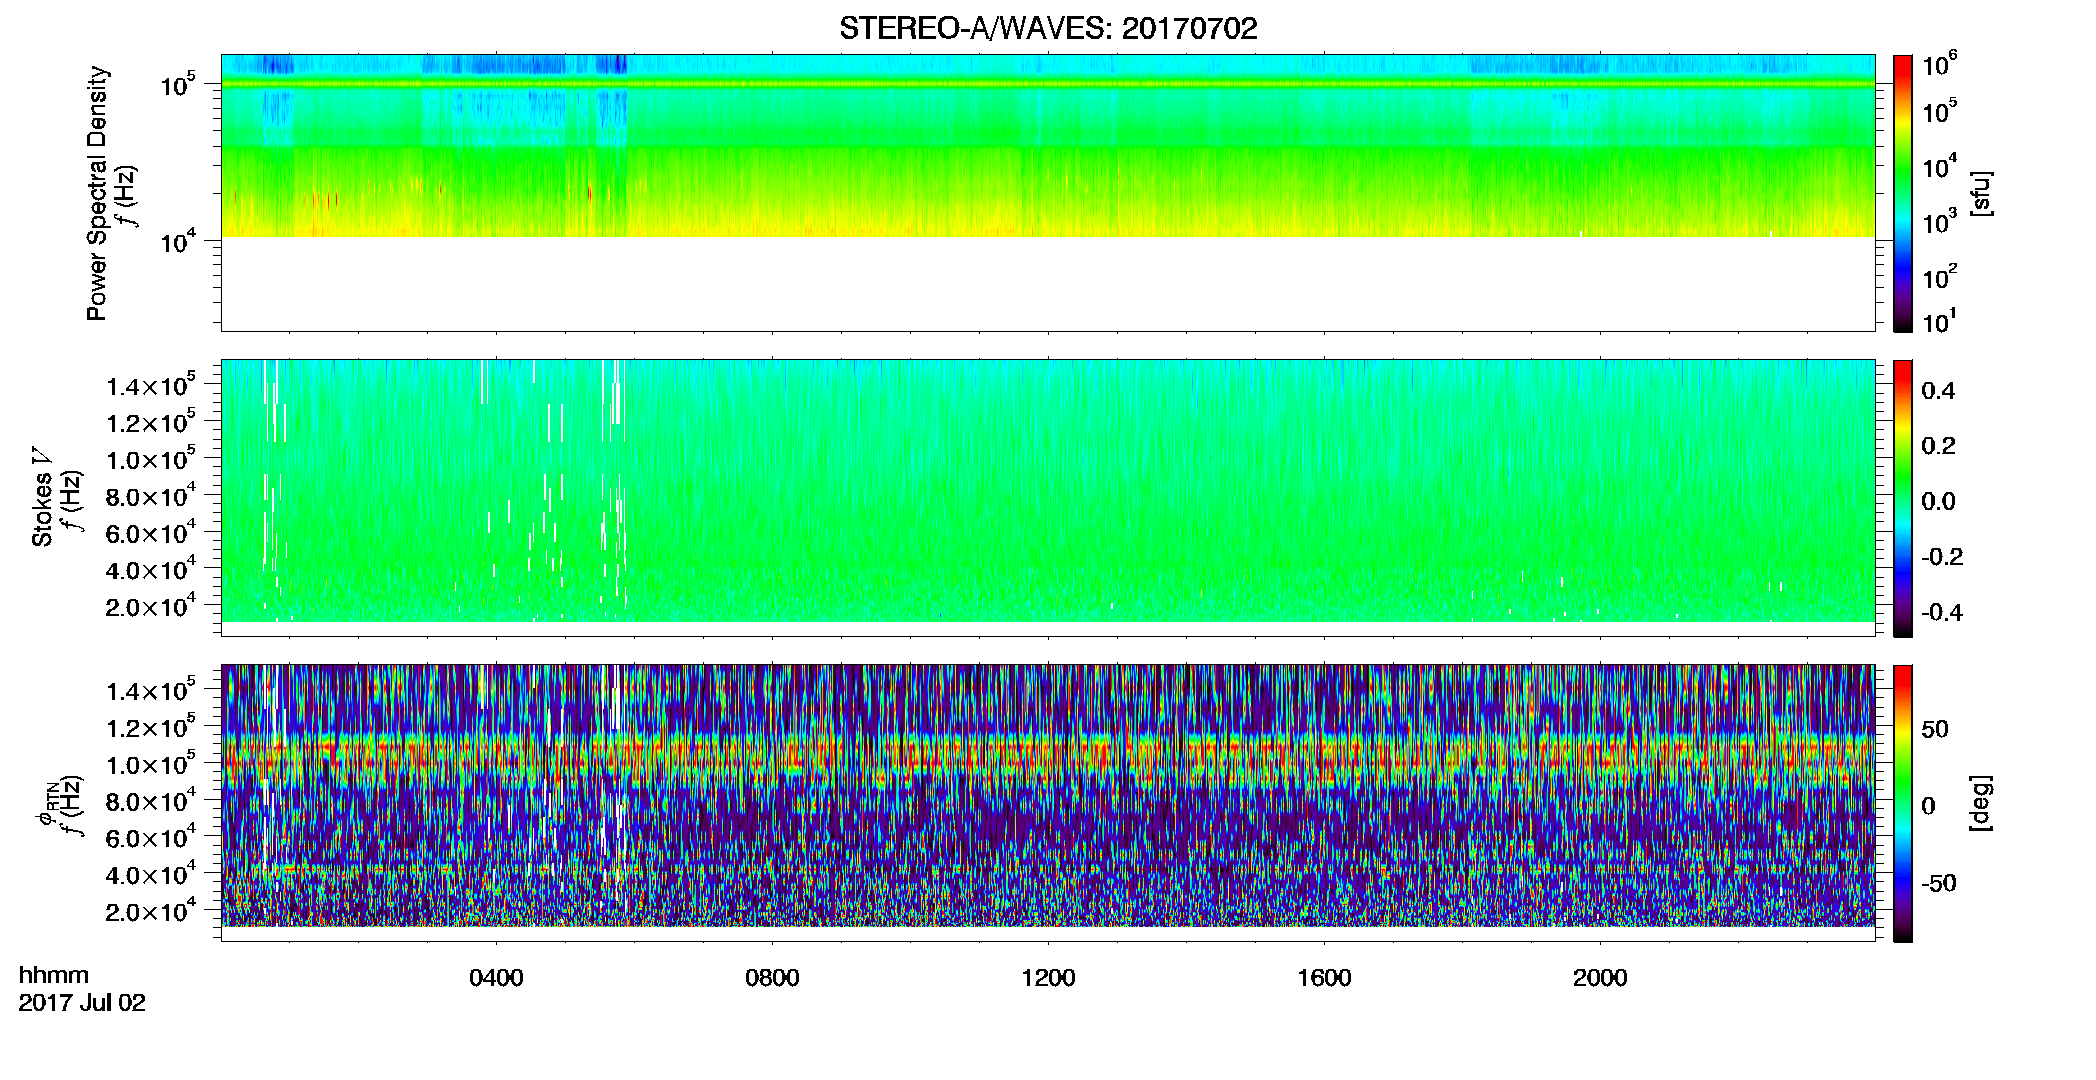Click the Power Spectral Density axis label
Viewport: 2096px width, 1080px height.
click(97, 193)
